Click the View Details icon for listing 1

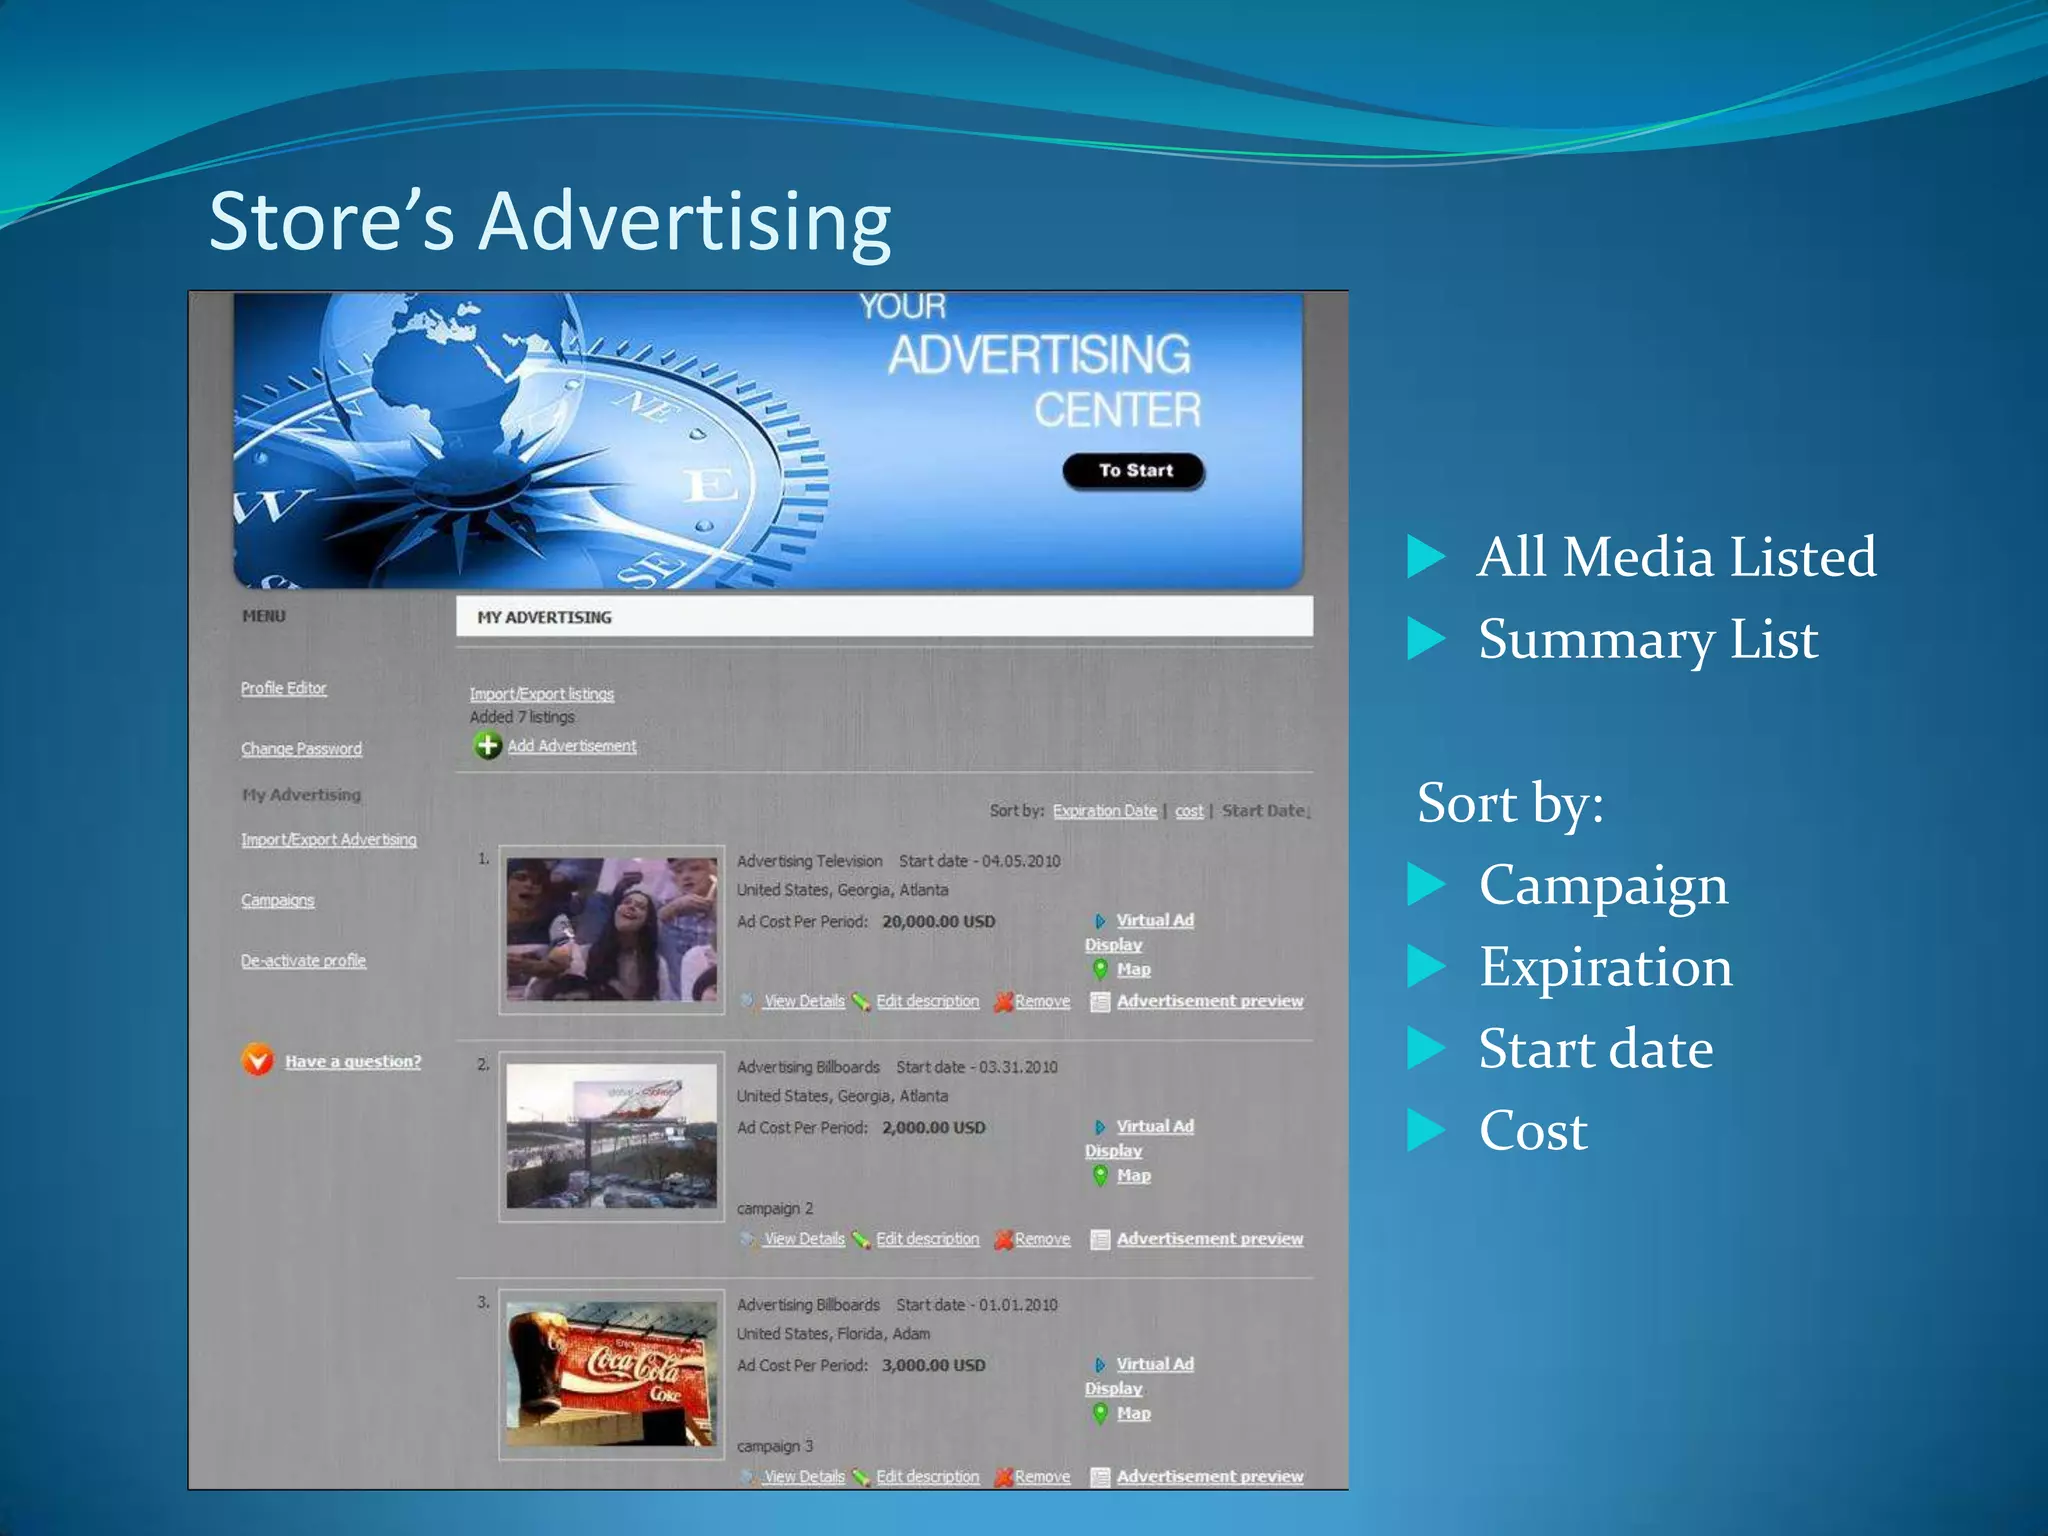(747, 1001)
